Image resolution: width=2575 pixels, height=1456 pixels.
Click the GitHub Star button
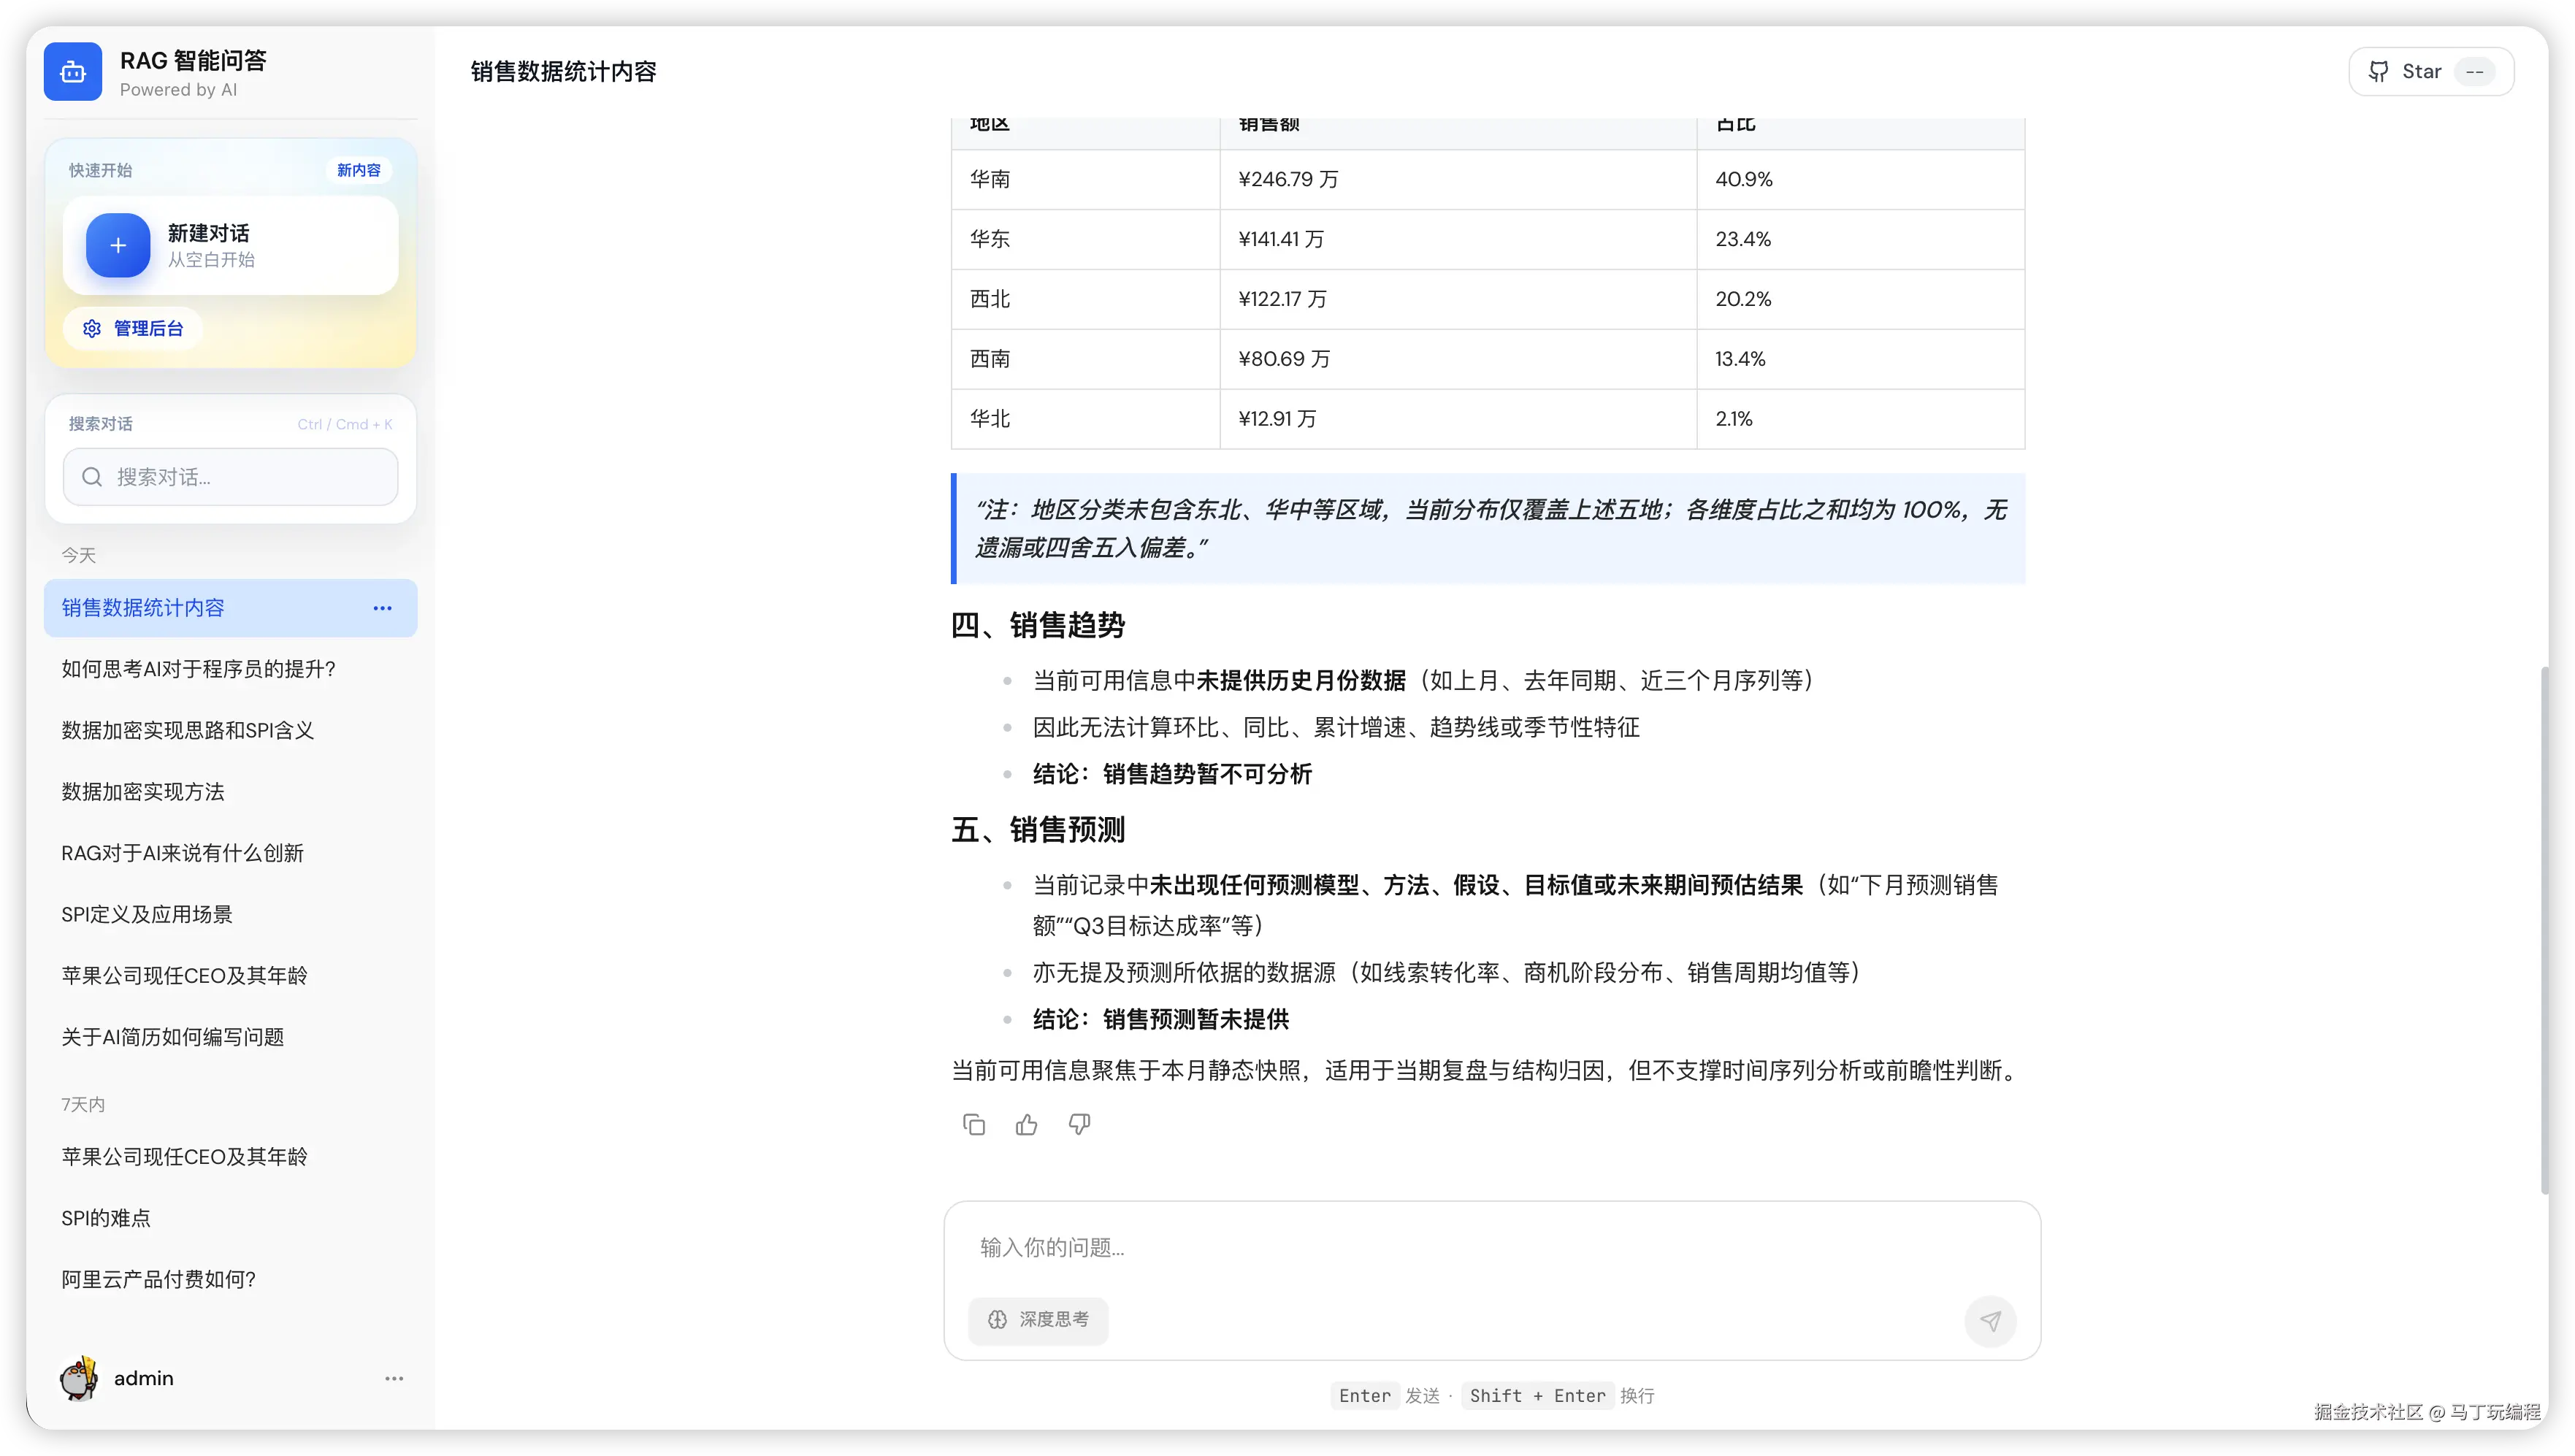tap(2430, 71)
